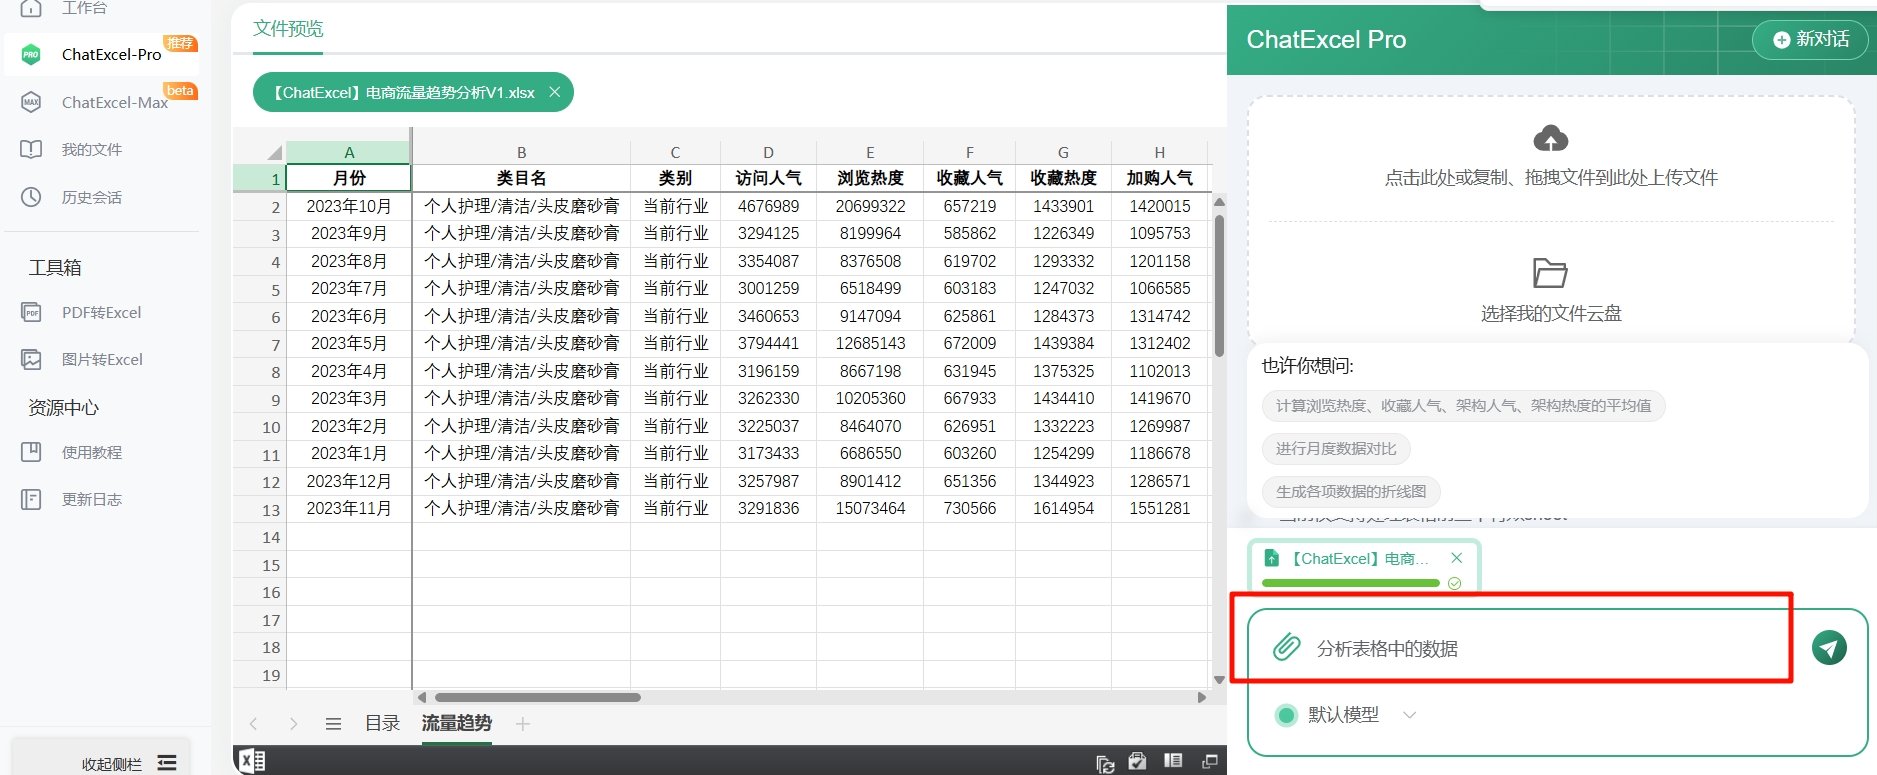This screenshot has height=775, width=1877.
Task: Remove the attached ChatExcel file chip in chat
Action: pyautogui.click(x=1456, y=558)
